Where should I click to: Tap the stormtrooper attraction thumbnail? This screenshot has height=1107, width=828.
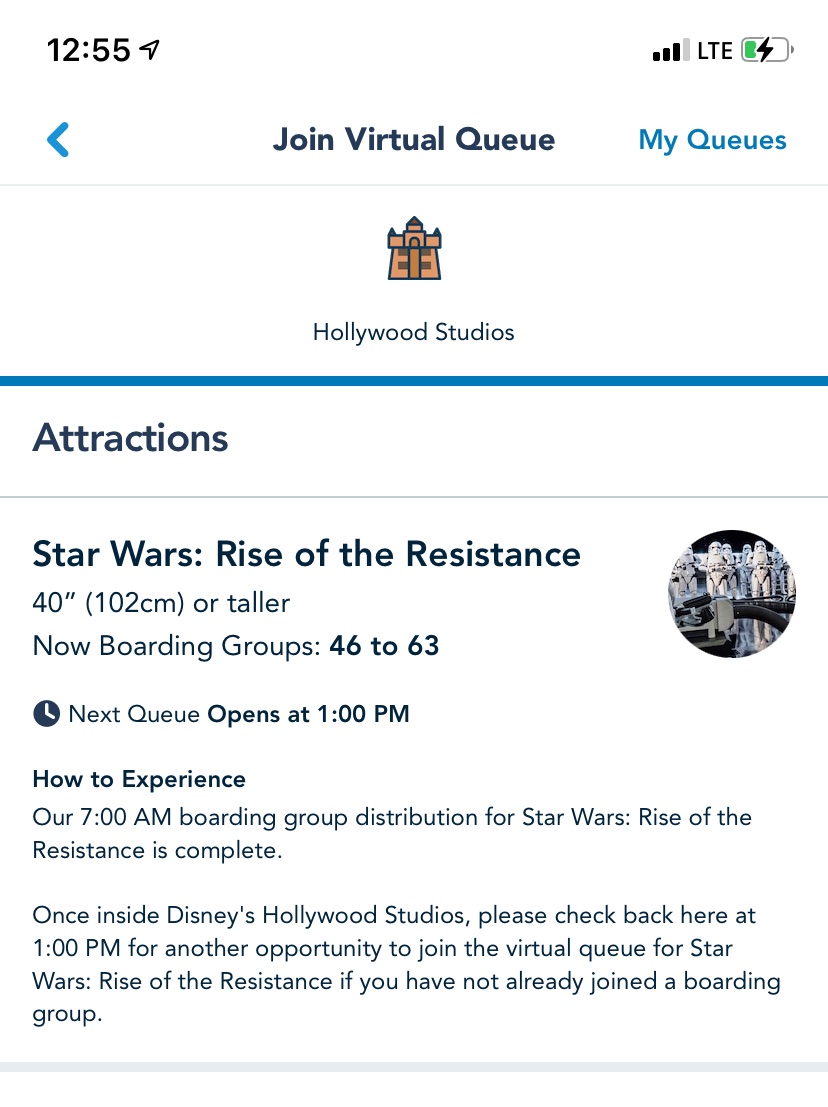[731, 594]
